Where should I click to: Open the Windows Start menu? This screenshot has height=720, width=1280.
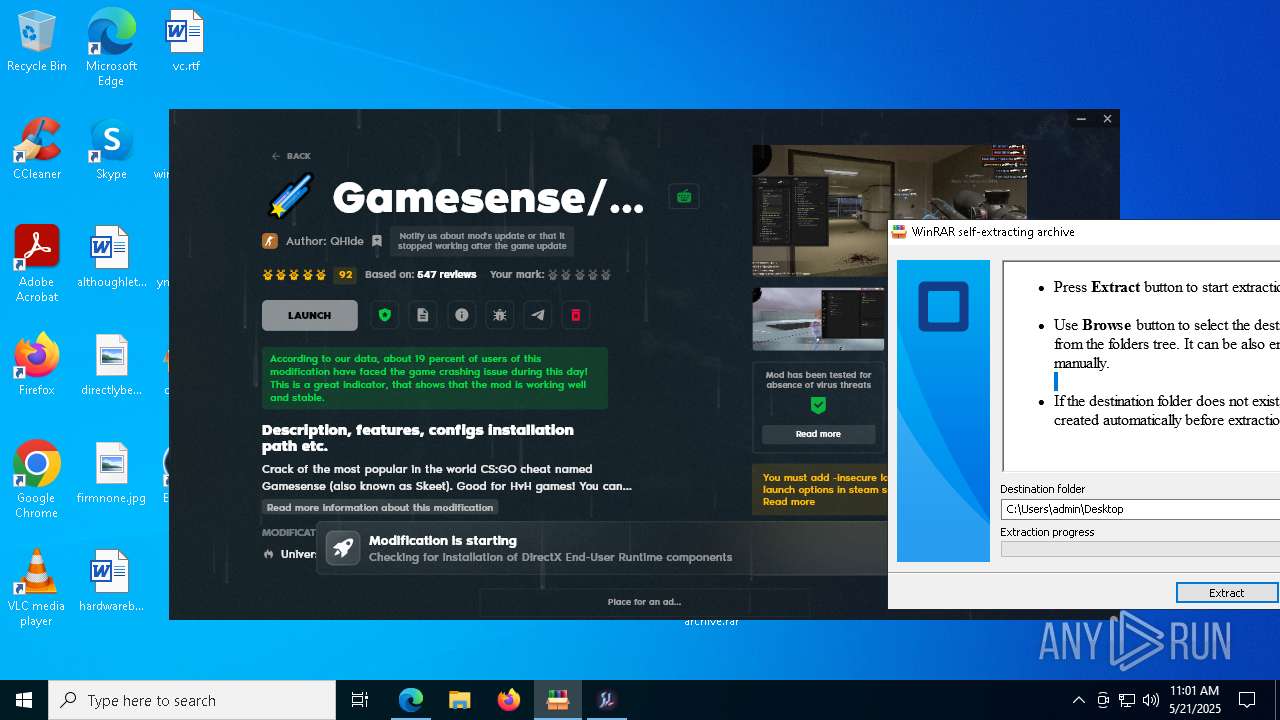24,700
